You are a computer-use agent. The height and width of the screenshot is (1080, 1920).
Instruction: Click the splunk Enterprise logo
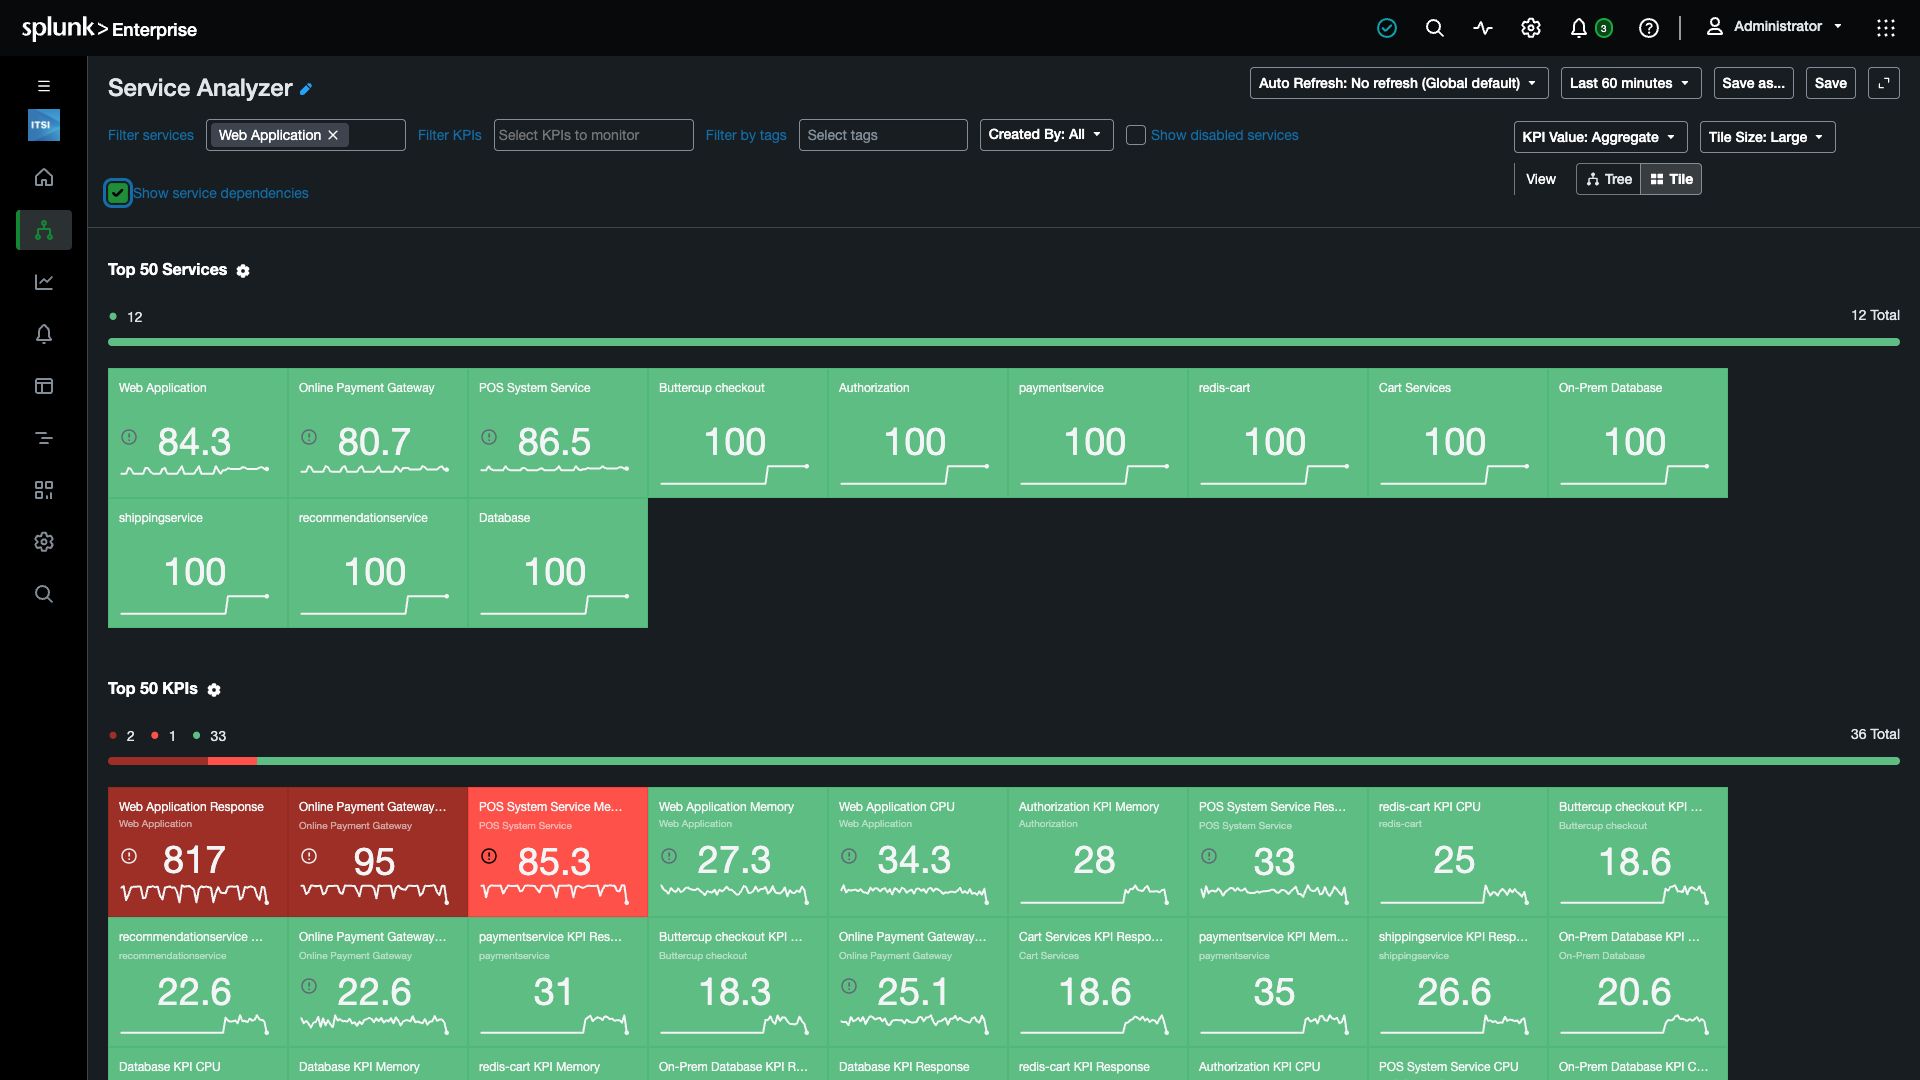(109, 28)
